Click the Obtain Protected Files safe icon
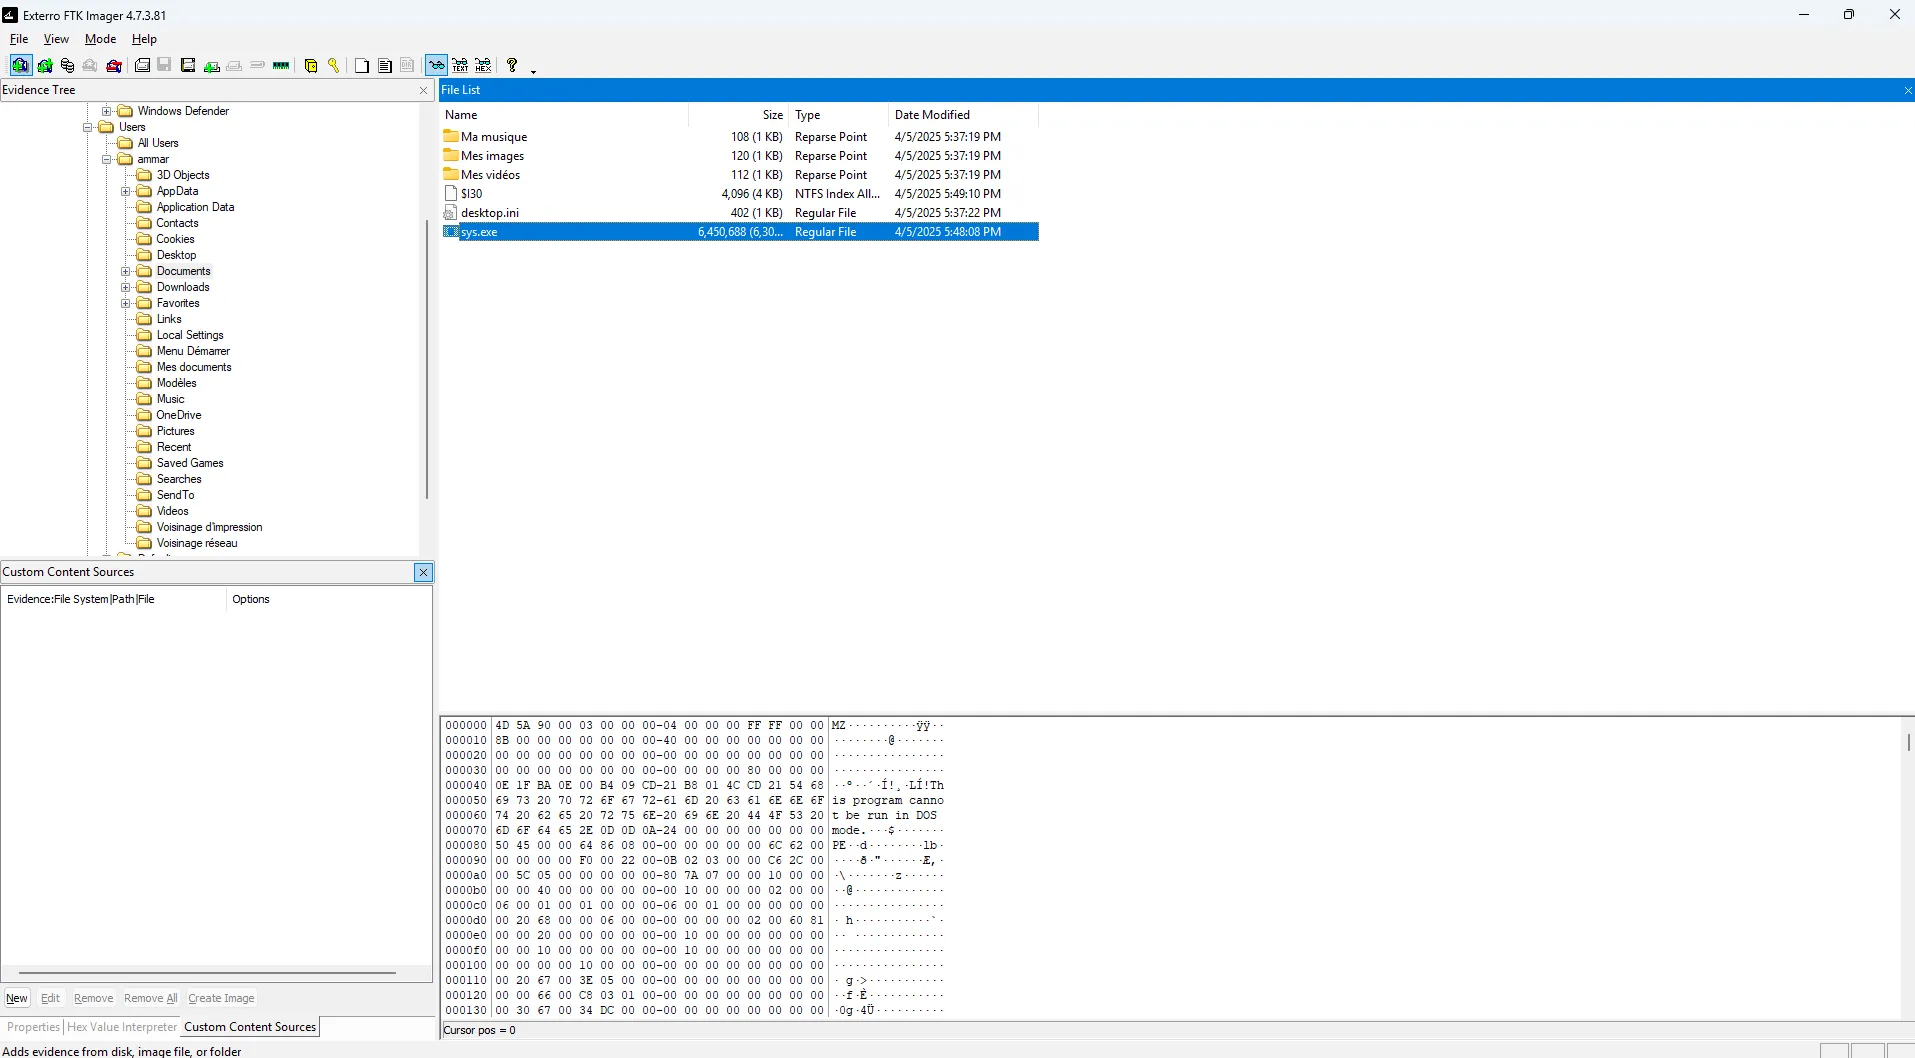The height and width of the screenshot is (1058, 1915). pyautogui.click(x=311, y=66)
